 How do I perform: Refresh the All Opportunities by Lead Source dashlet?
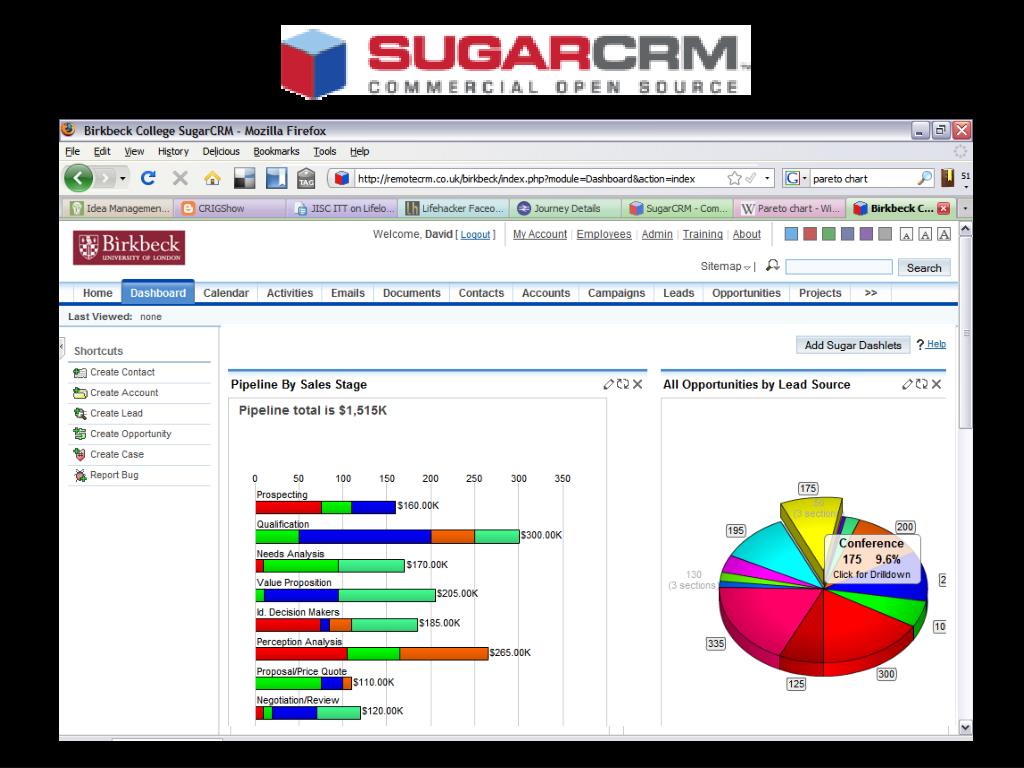tap(921, 384)
